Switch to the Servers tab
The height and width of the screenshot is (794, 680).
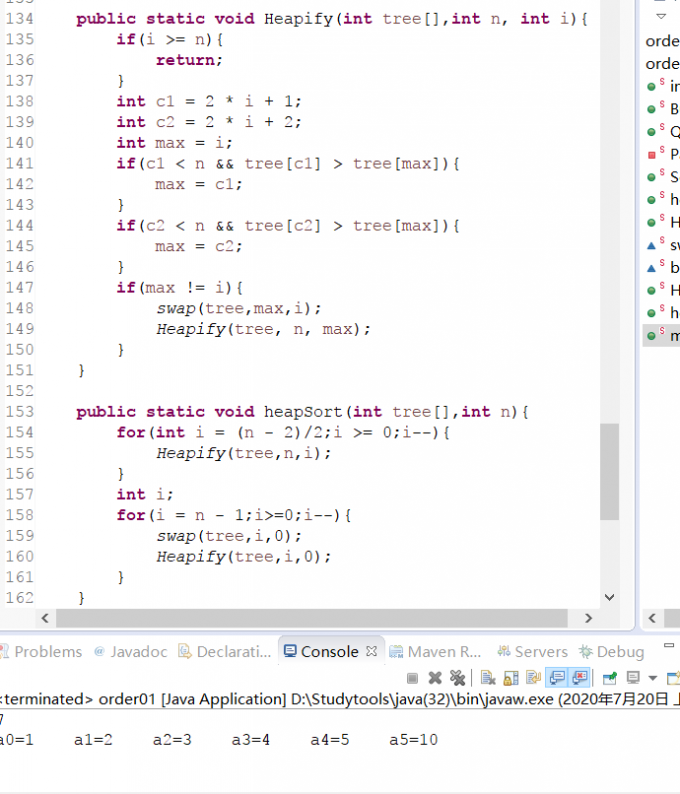(x=533, y=651)
